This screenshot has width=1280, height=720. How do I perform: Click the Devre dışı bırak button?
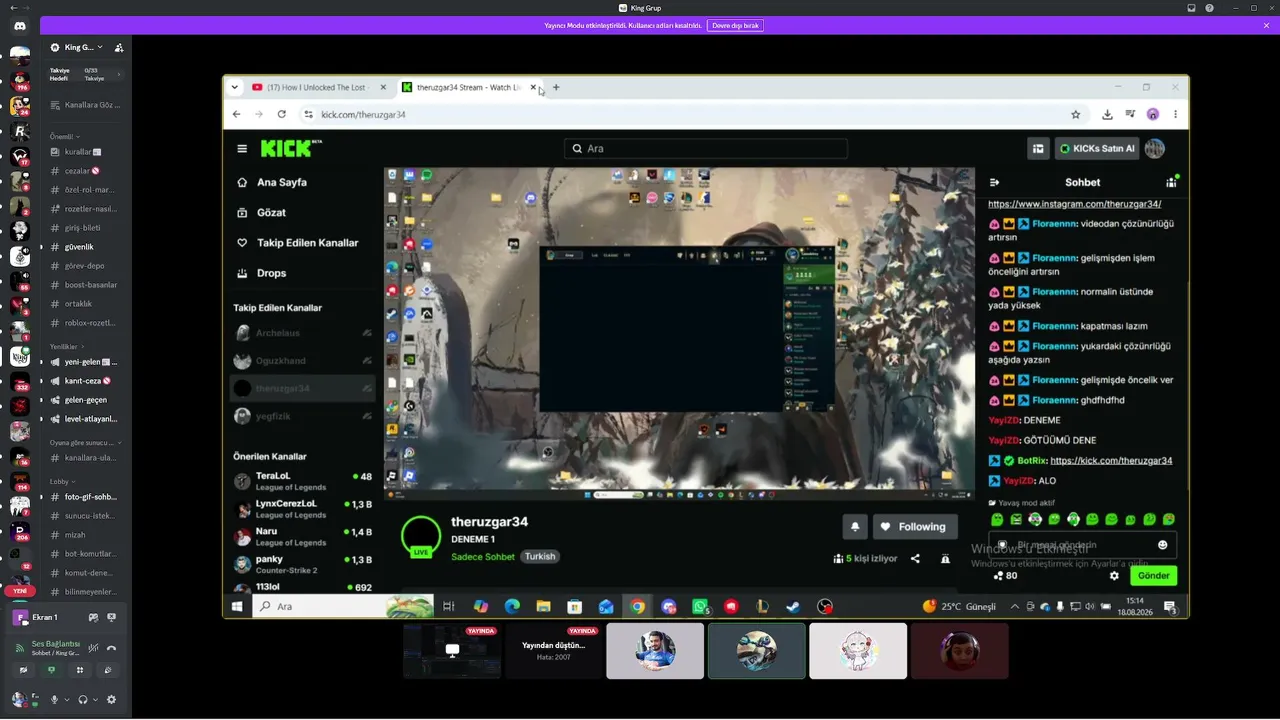(736, 25)
